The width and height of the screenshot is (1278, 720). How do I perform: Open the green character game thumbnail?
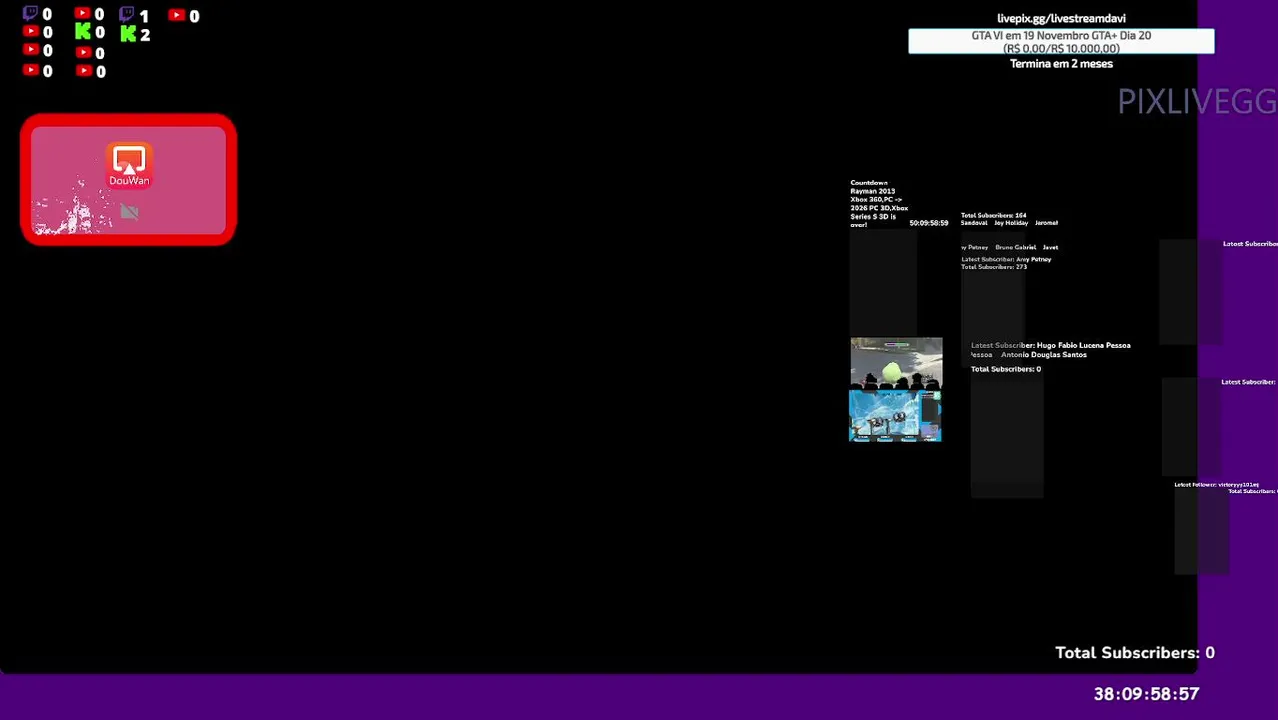pos(896,363)
